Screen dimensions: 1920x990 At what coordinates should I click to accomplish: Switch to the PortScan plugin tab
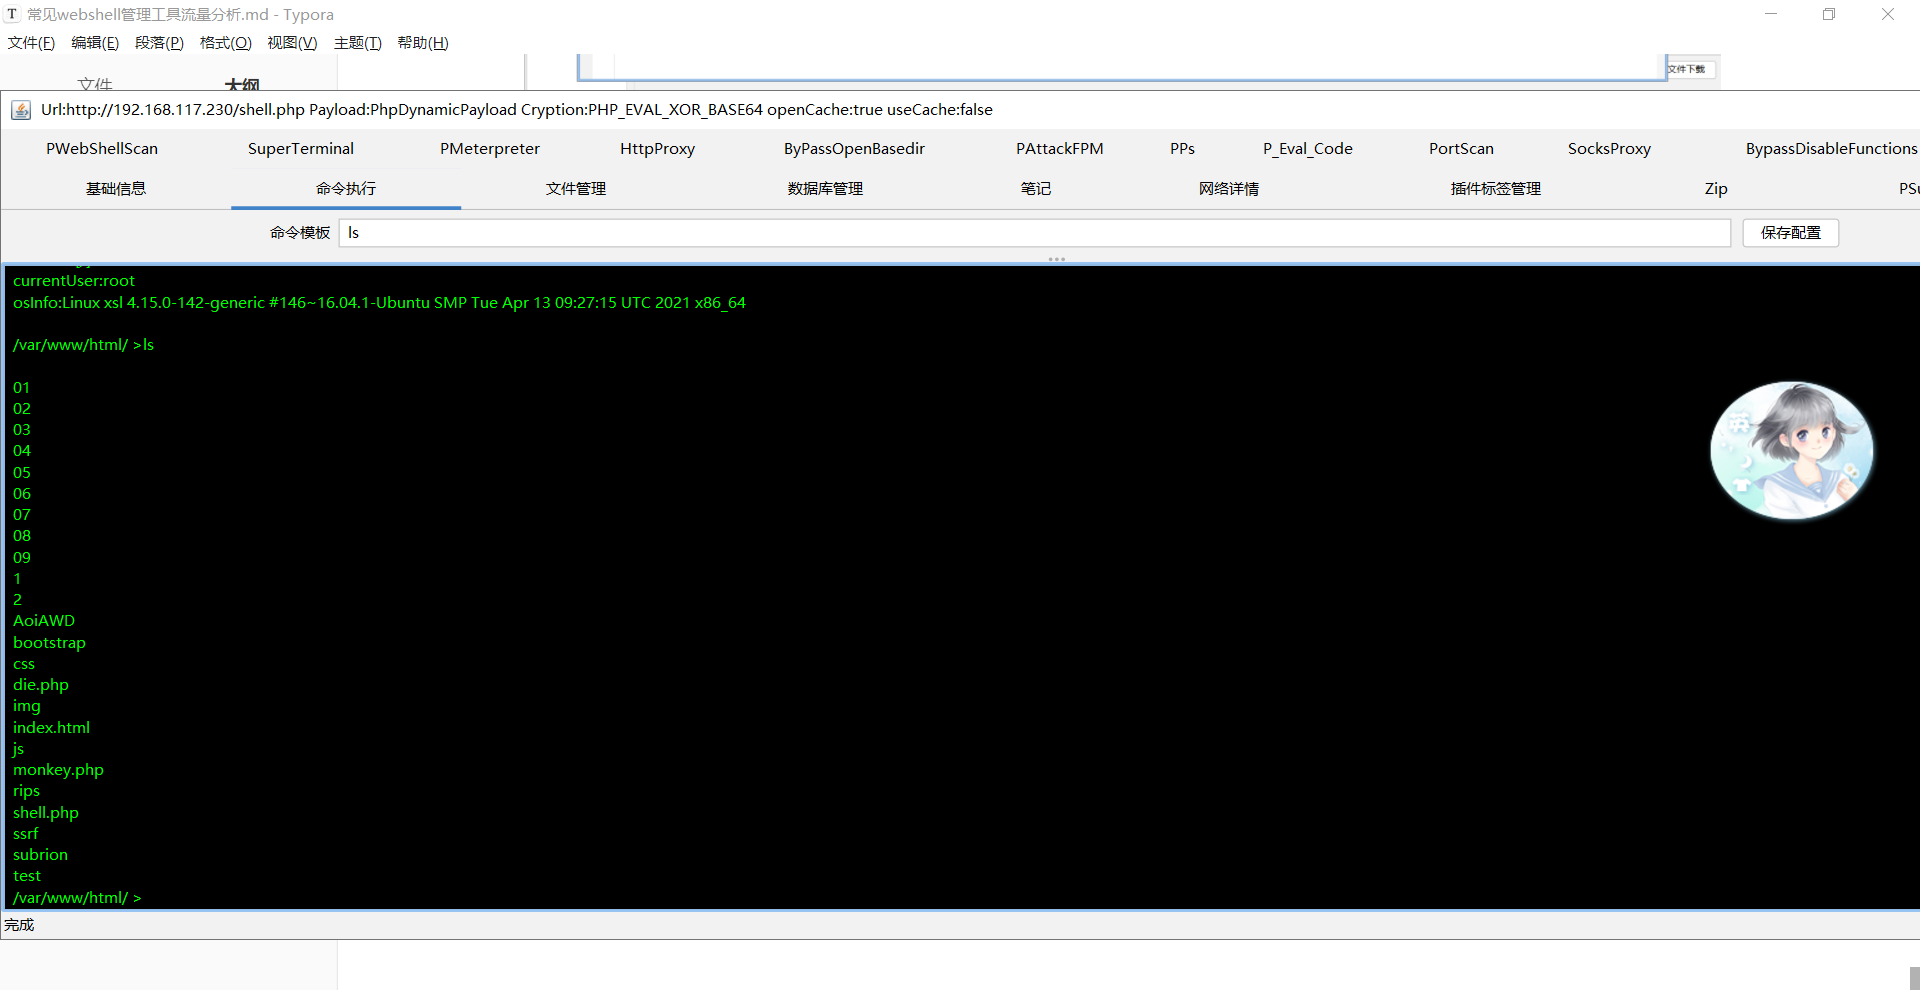pos(1461,149)
